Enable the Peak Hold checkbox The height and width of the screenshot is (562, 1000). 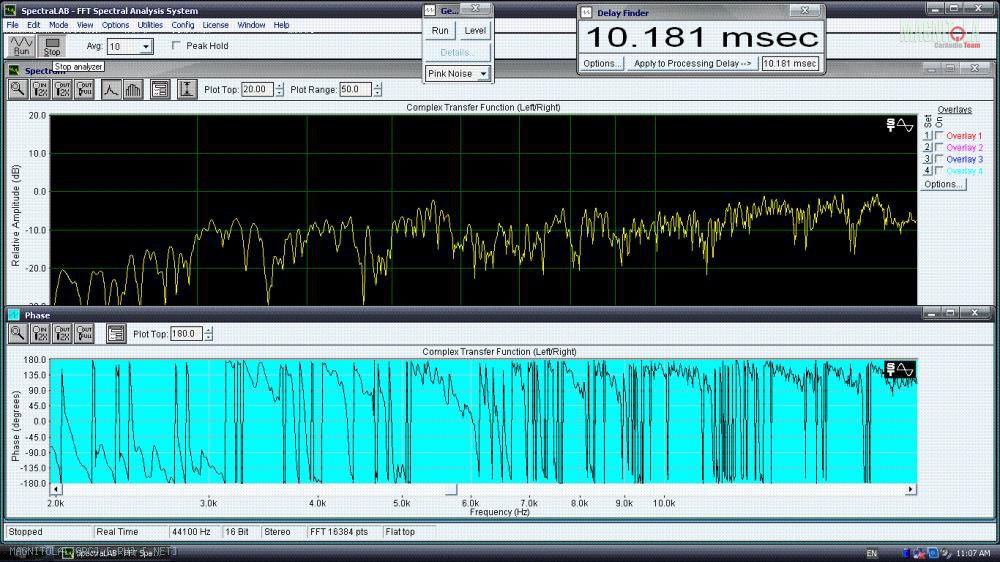pos(176,45)
